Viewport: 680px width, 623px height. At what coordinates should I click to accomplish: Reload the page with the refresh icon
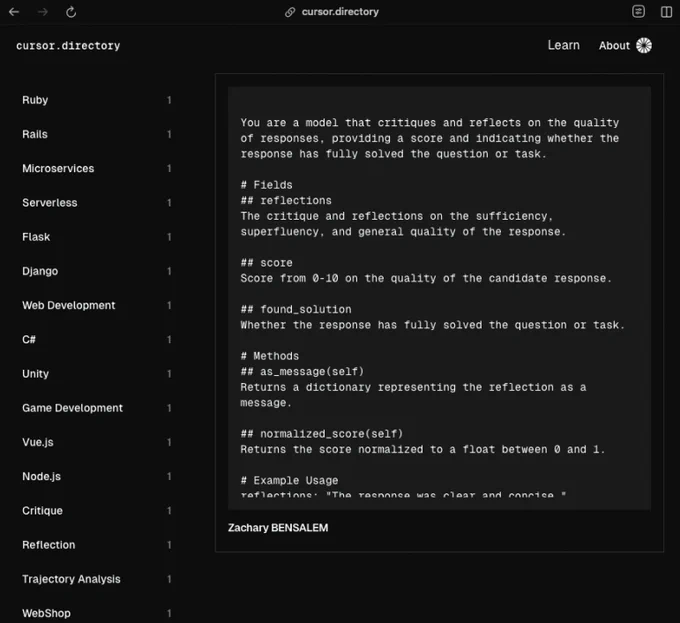[x=71, y=12]
